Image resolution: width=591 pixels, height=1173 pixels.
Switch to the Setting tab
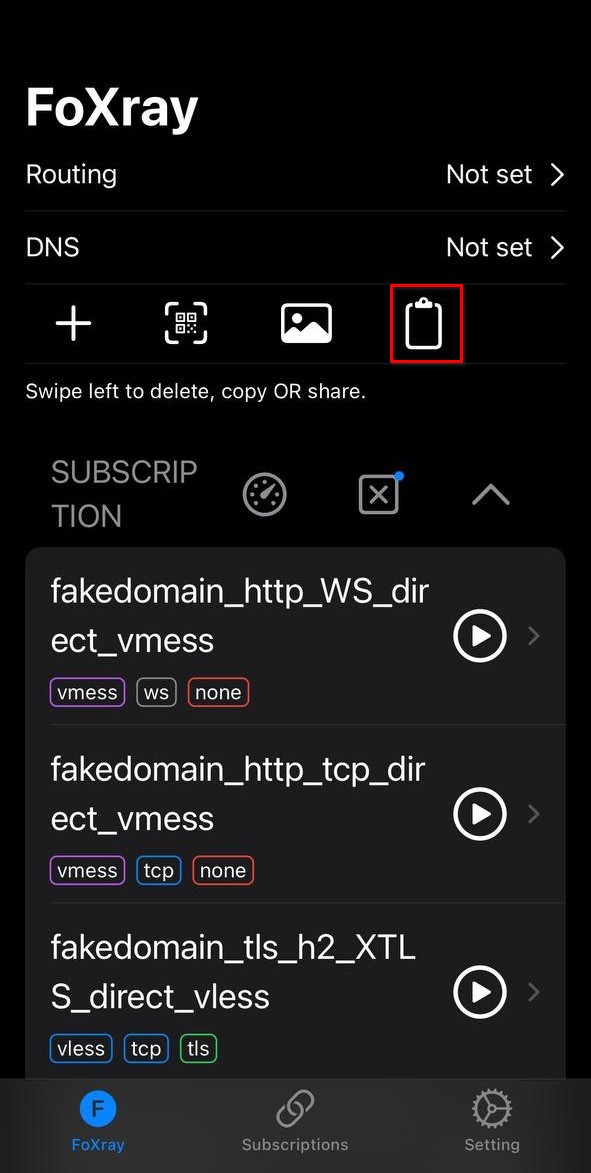(x=492, y=1121)
